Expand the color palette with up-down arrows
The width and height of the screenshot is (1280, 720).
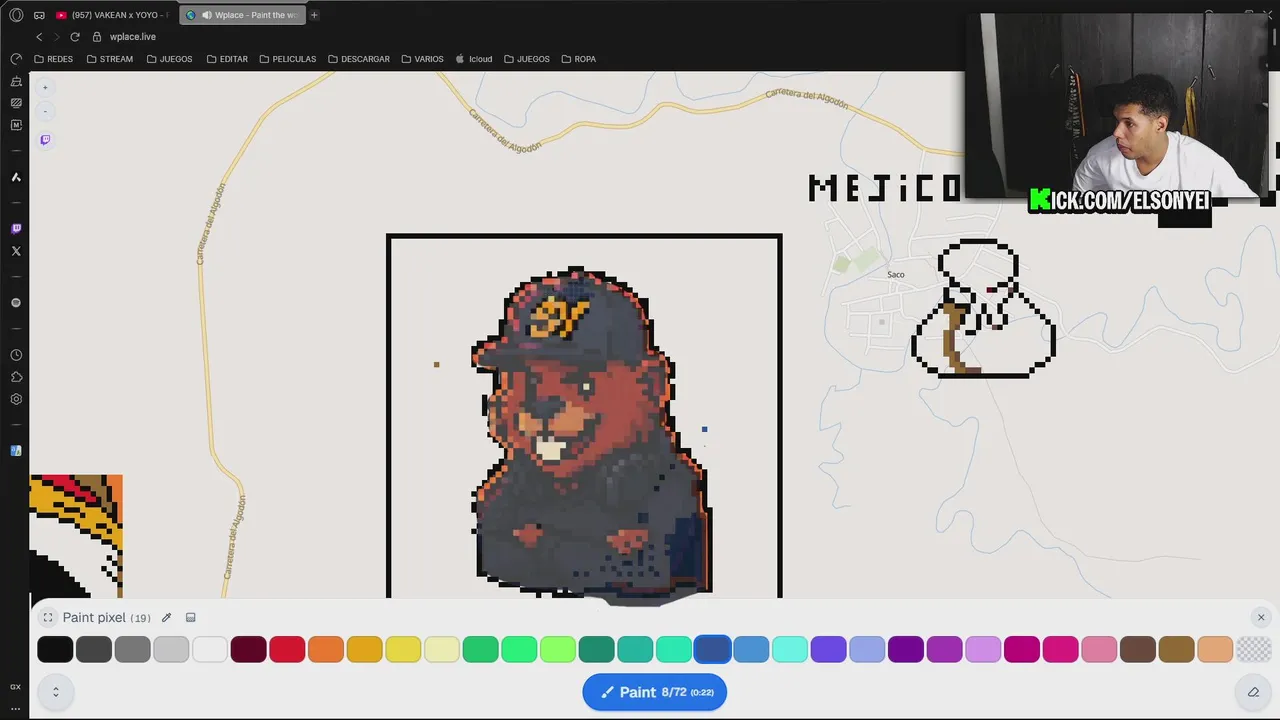(x=55, y=692)
